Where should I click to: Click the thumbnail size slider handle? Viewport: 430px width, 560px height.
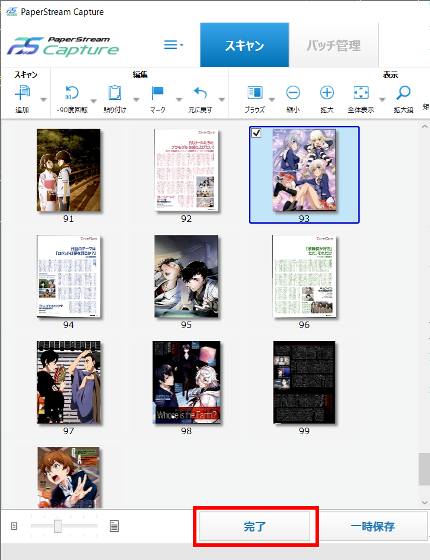click(58, 526)
